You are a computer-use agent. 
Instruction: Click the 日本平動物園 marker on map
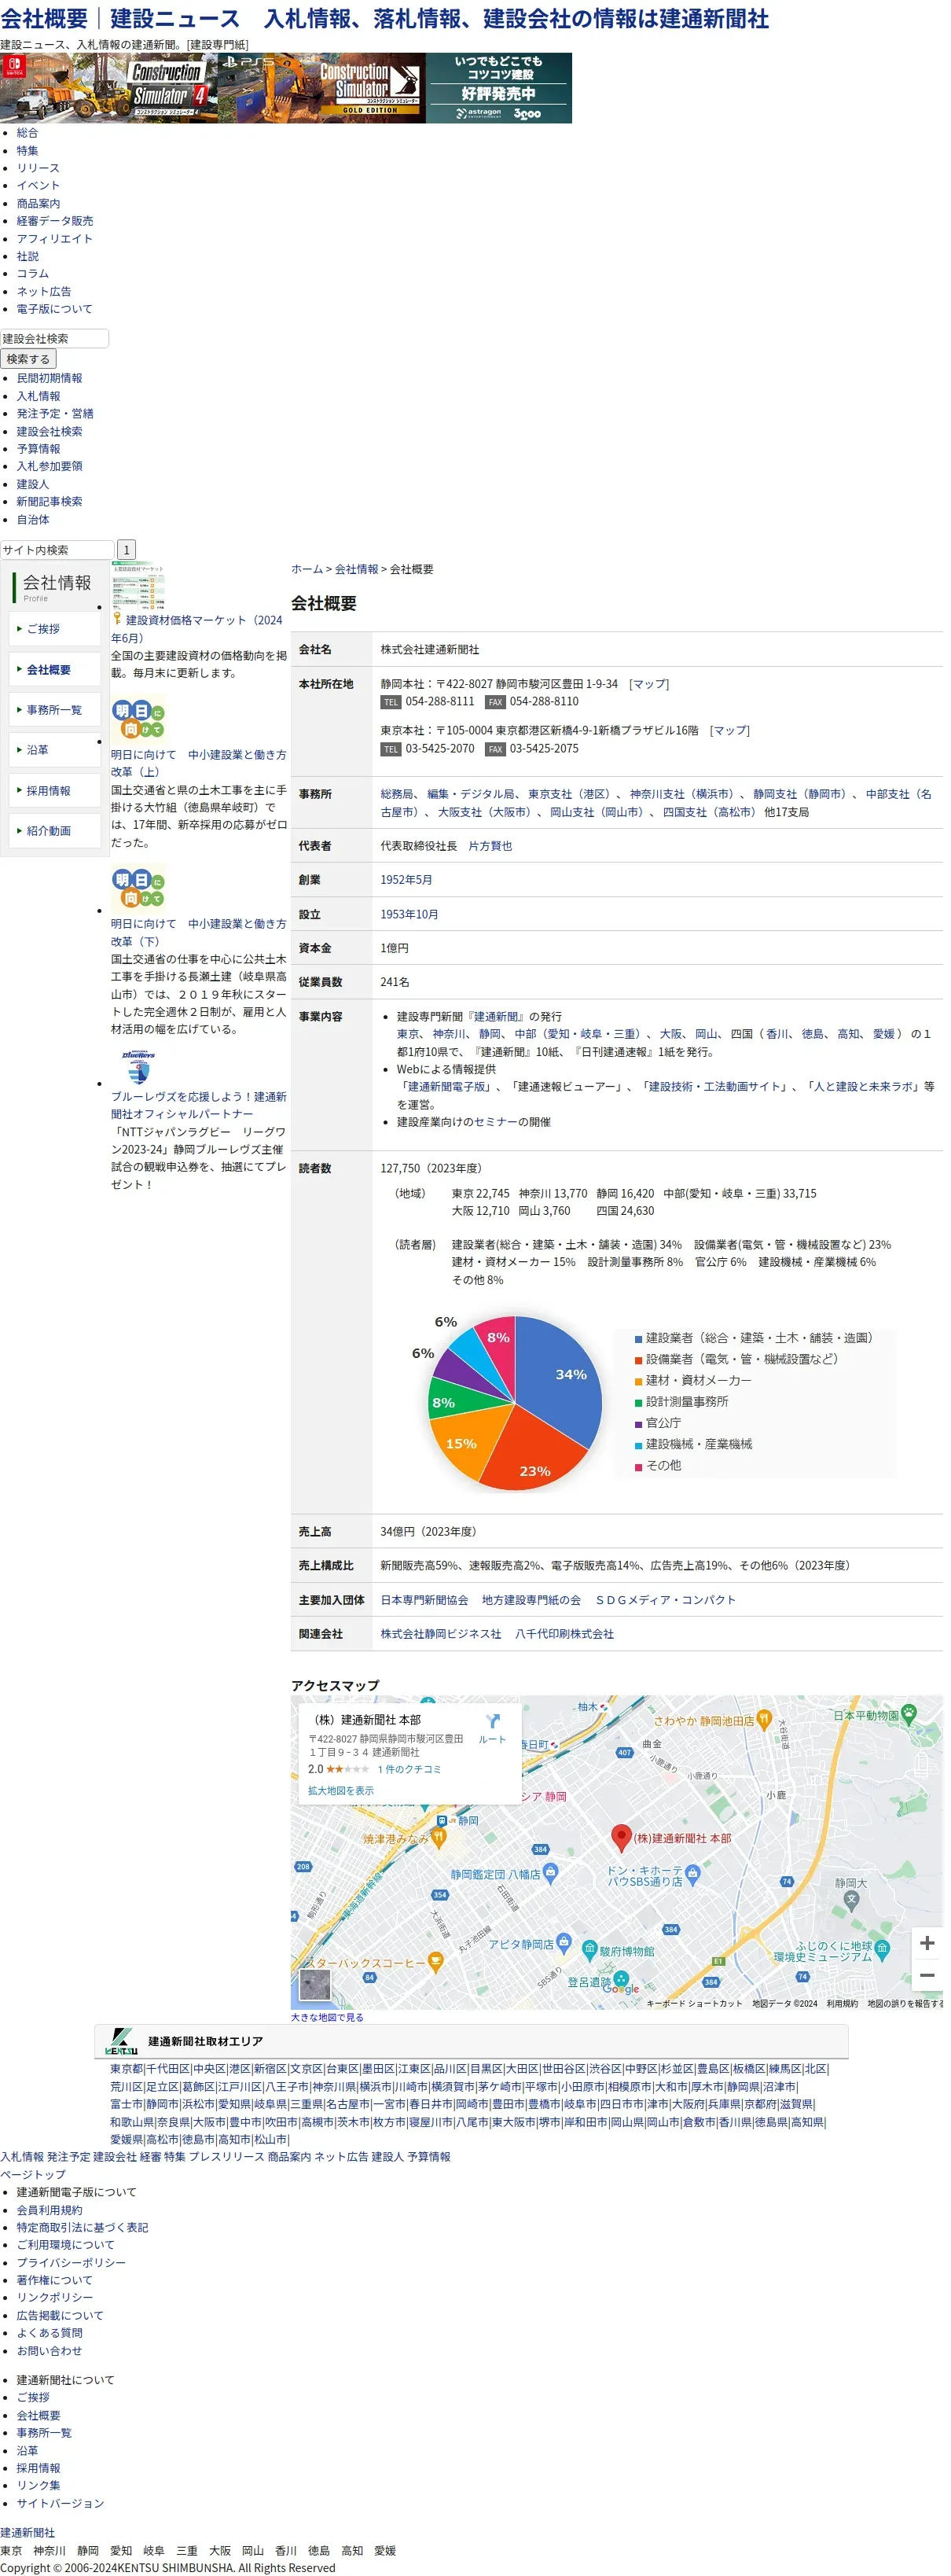908,1714
